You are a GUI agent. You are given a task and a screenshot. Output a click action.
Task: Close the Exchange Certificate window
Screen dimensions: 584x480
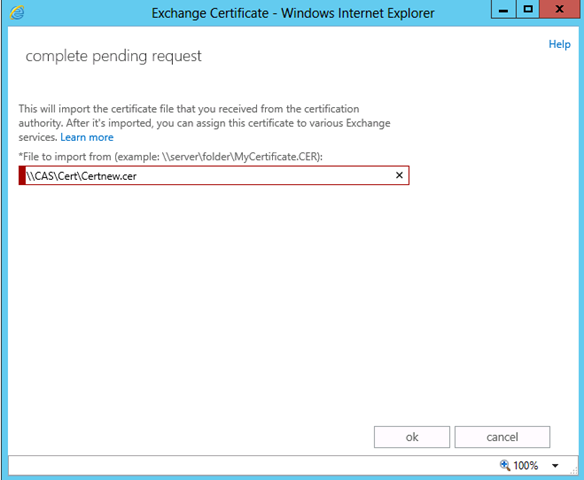pyautogui.click(x=559, y=9)
